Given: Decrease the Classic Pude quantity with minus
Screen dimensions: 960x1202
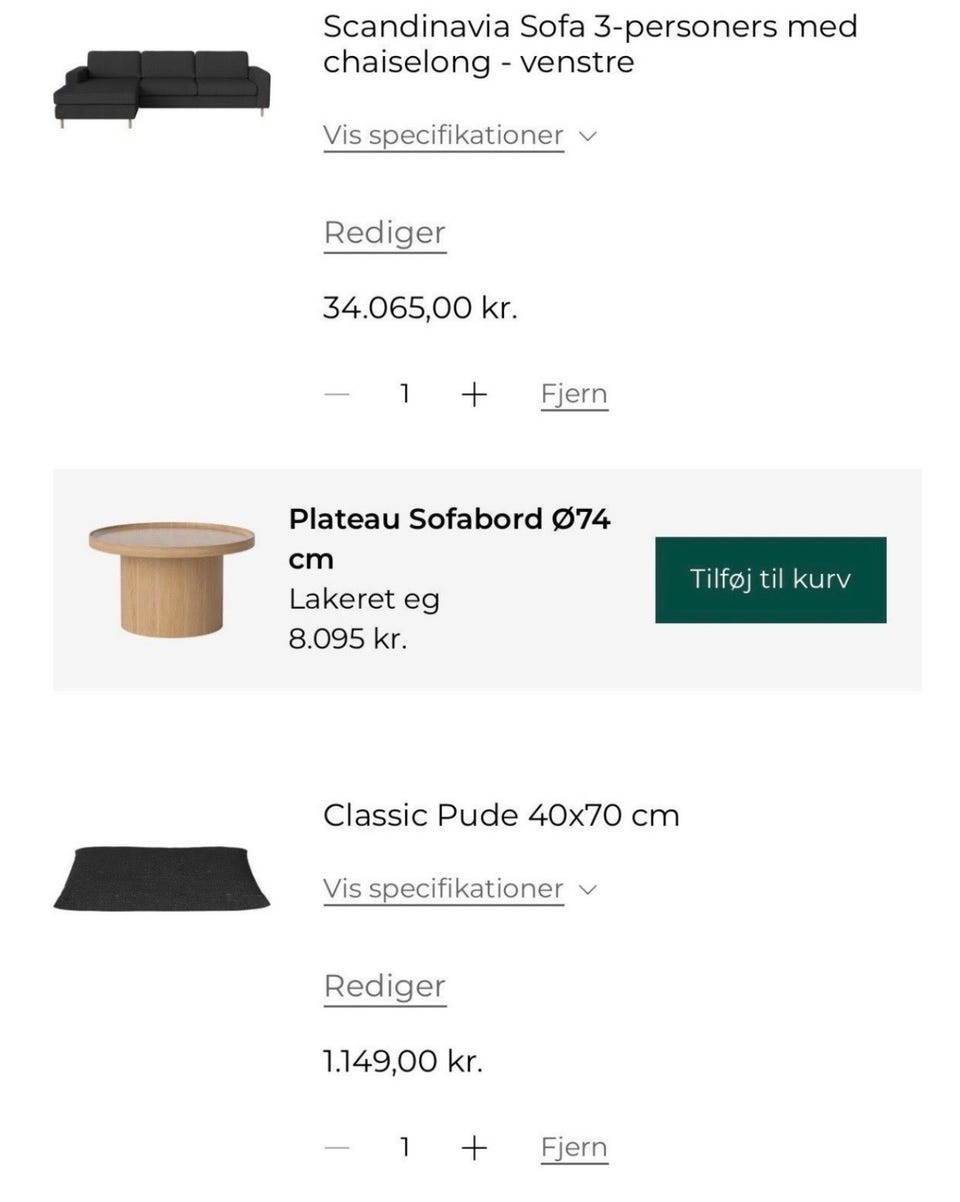Looking at the screenshot, I should tap(338, 1148).
